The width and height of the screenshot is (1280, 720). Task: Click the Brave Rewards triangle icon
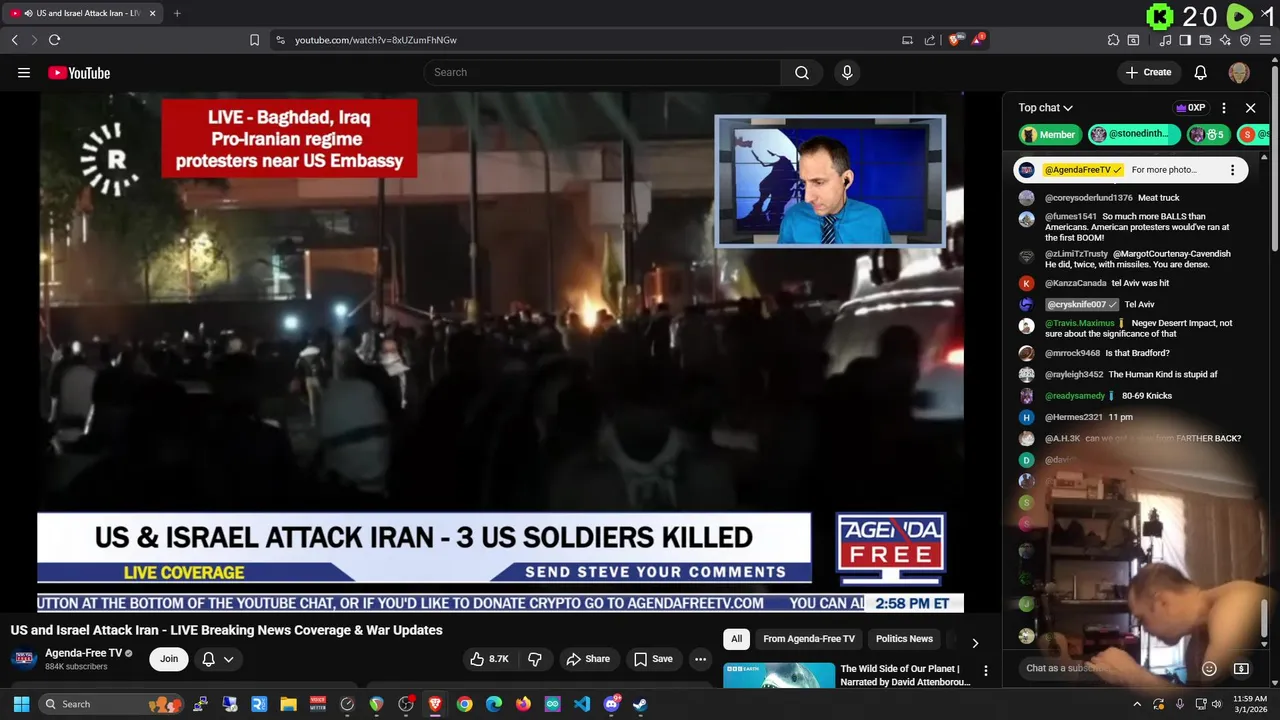(978, 40)
